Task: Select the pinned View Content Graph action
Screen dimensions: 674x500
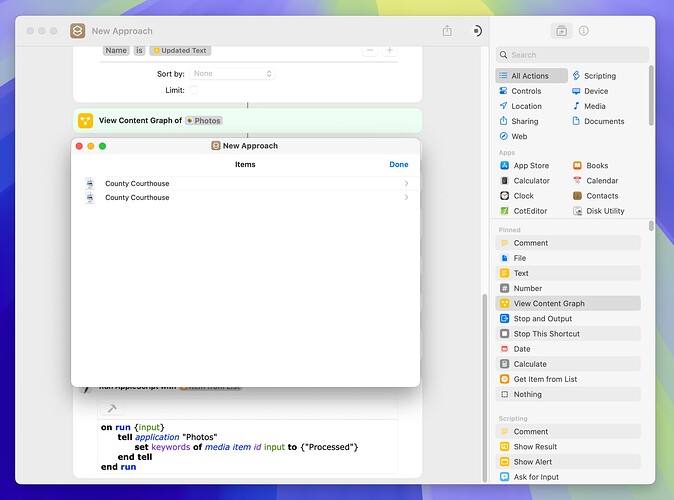Action: point(568,304)
